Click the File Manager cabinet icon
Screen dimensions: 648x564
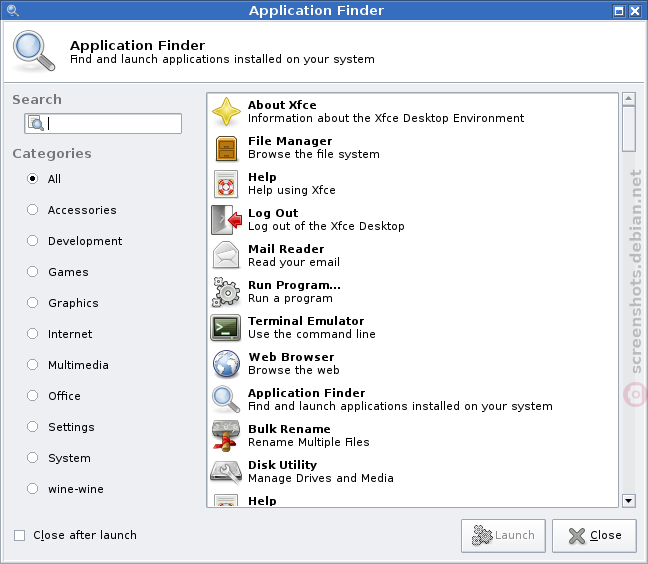pyautogui.click(x=226, y=148)
